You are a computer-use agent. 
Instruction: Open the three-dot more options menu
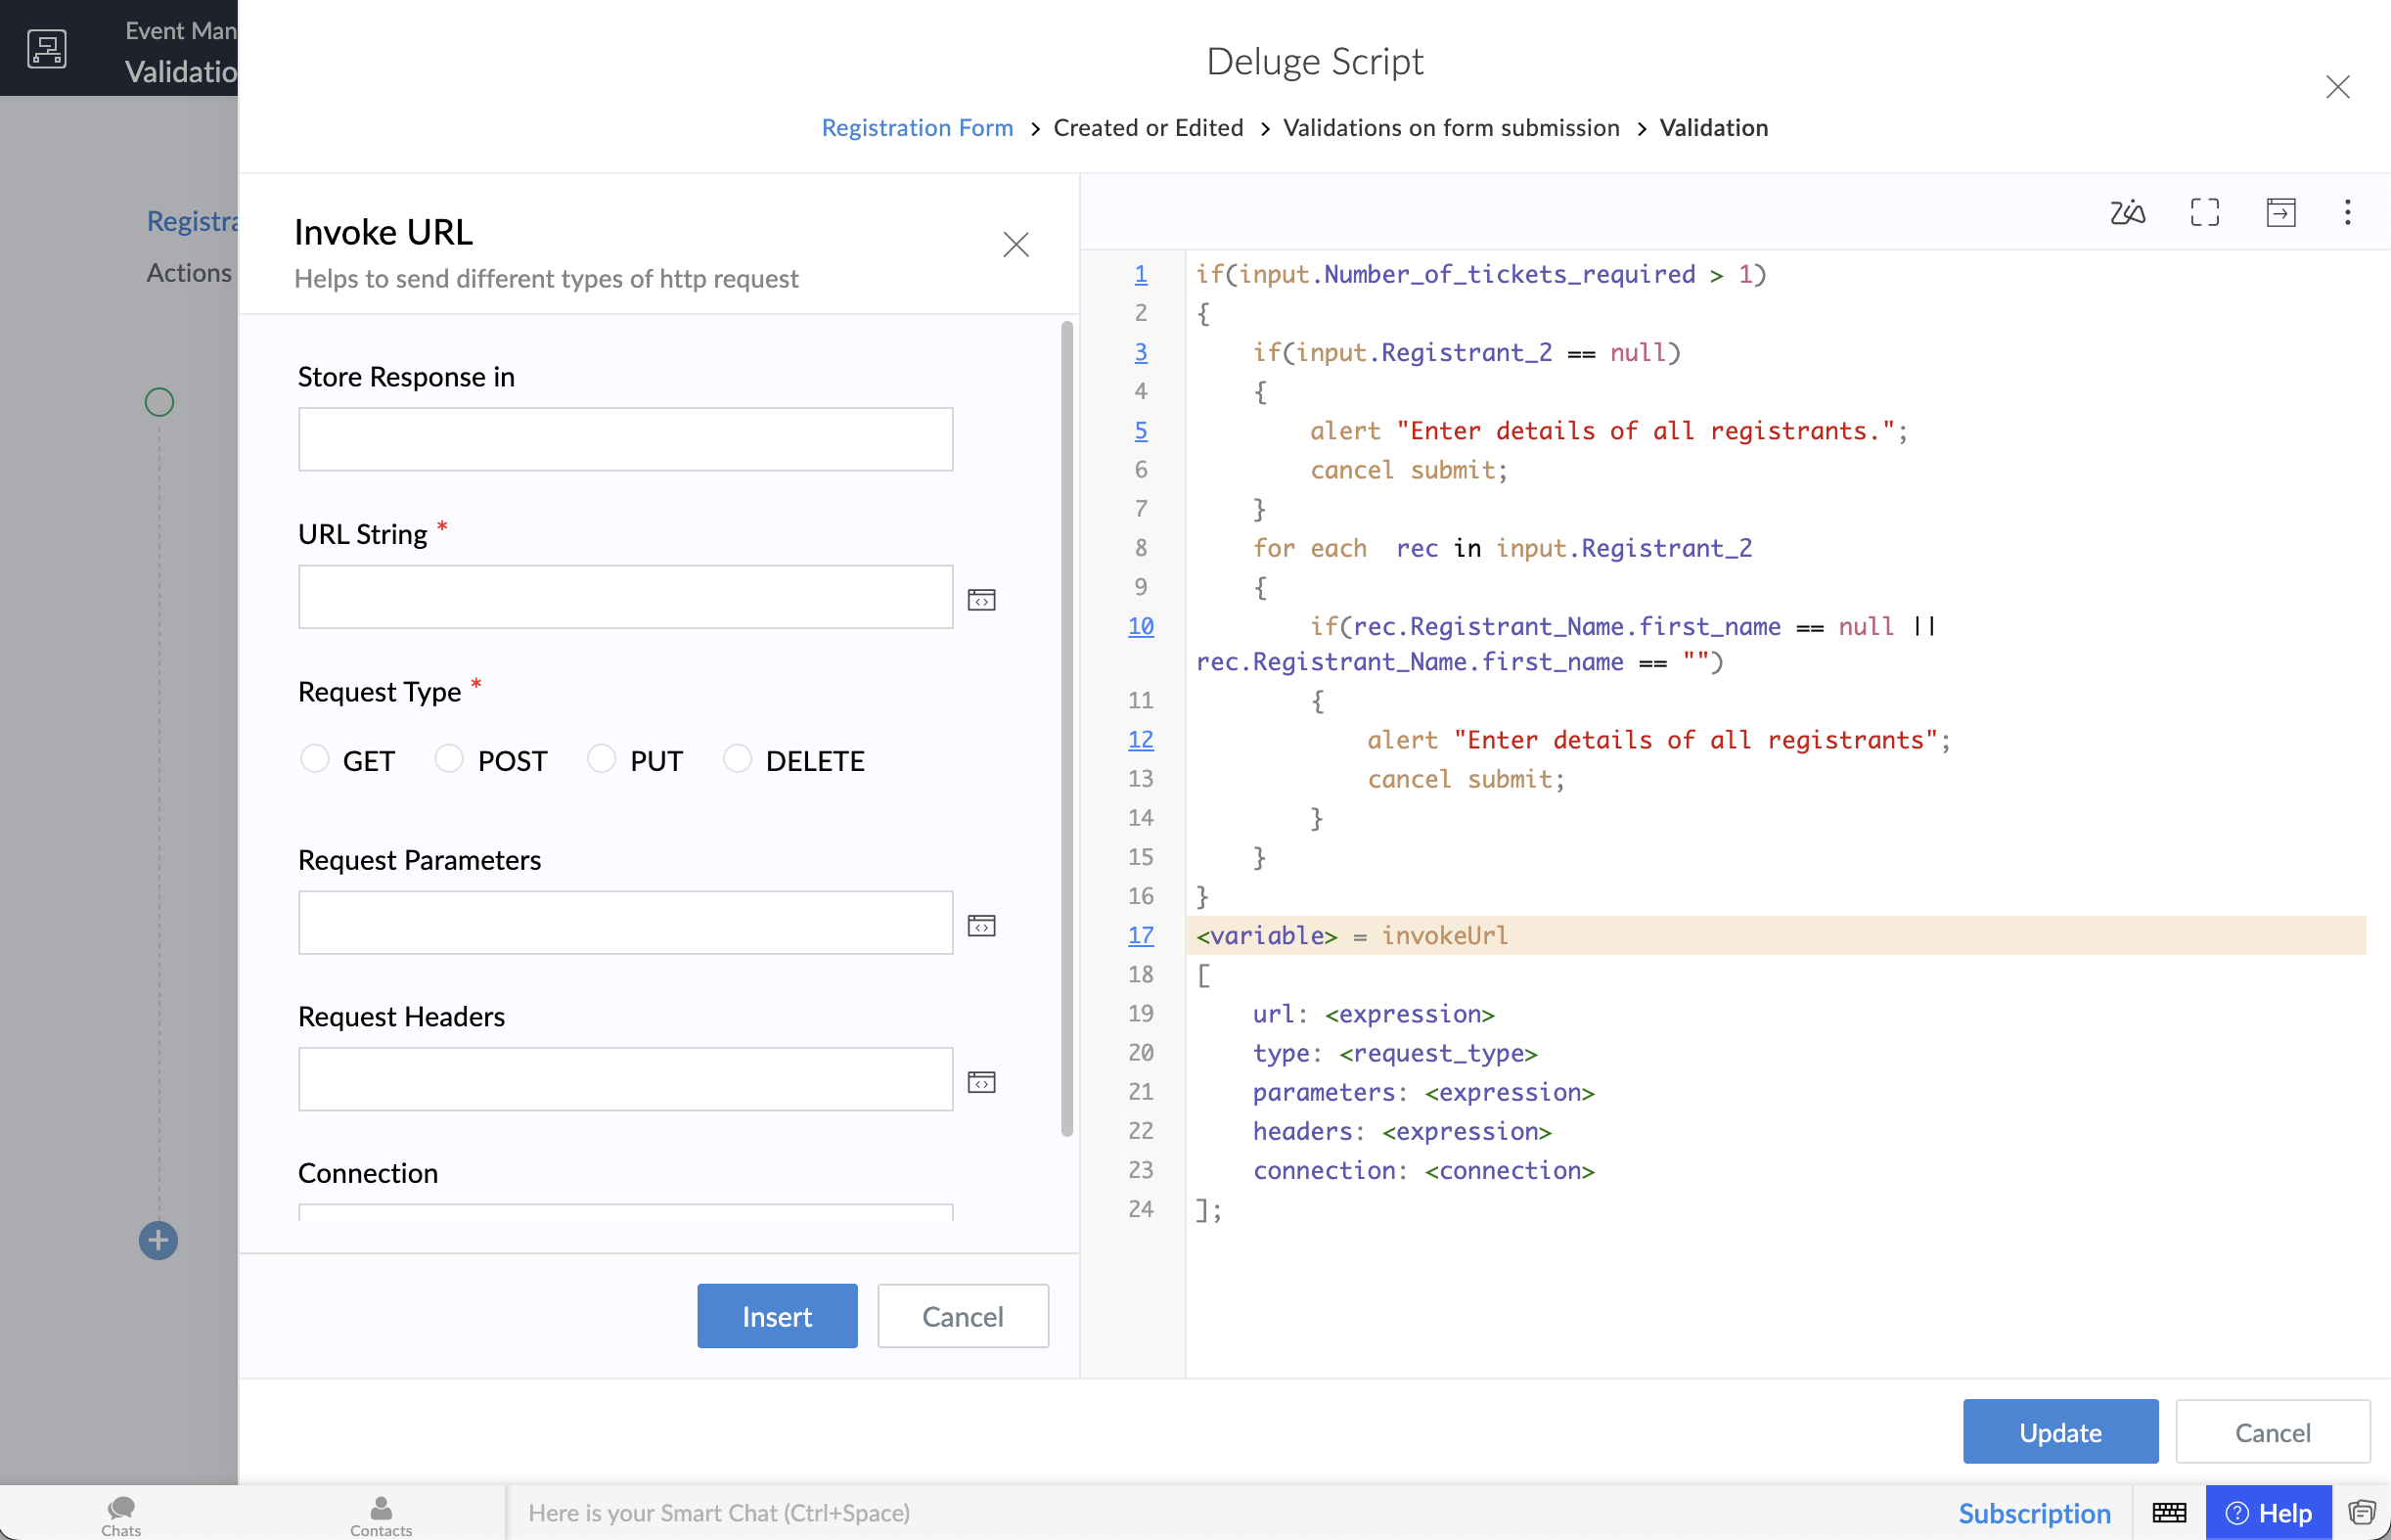click(2347, 212)
